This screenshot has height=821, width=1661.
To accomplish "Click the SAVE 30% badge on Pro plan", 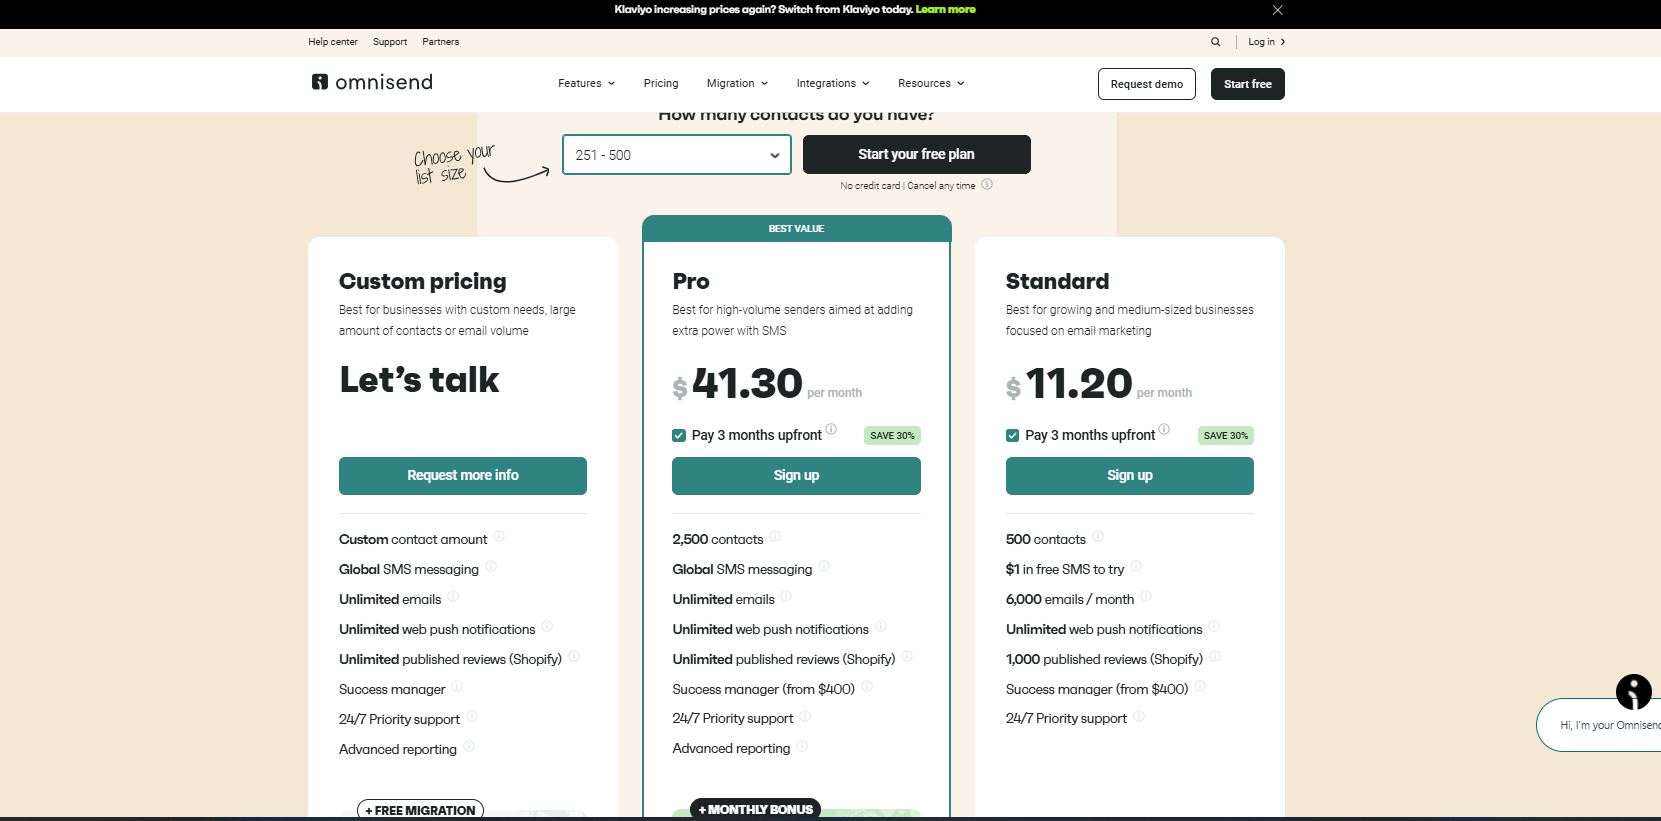I will pyautogui.click(x=892, y=435).
